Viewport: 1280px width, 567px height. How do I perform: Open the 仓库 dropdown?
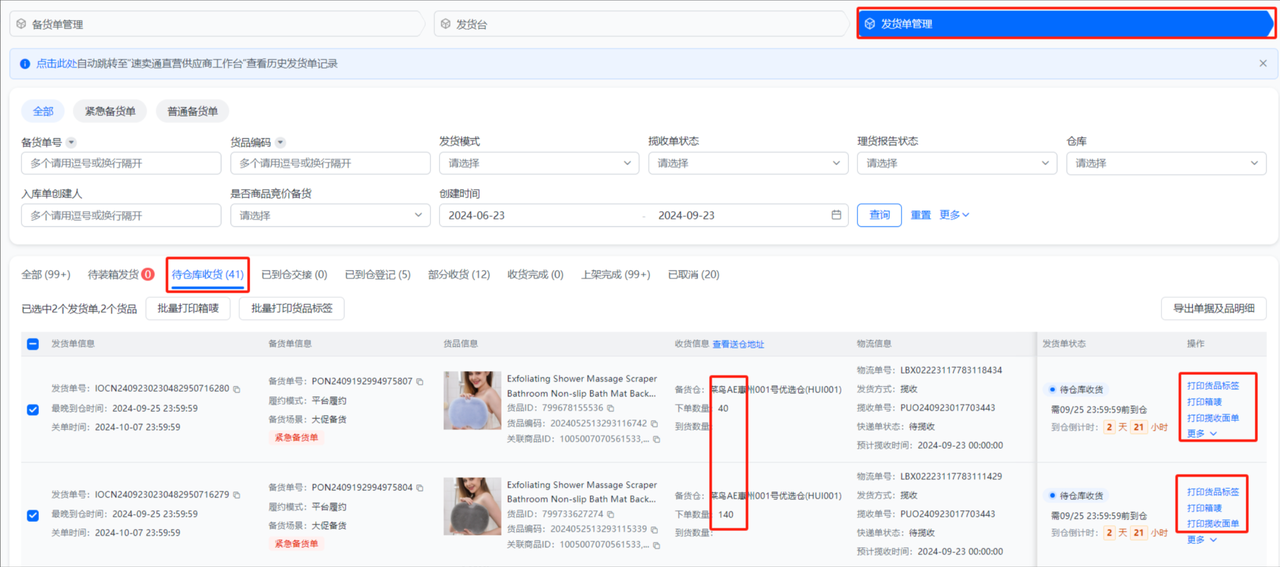click(1166, 163)
